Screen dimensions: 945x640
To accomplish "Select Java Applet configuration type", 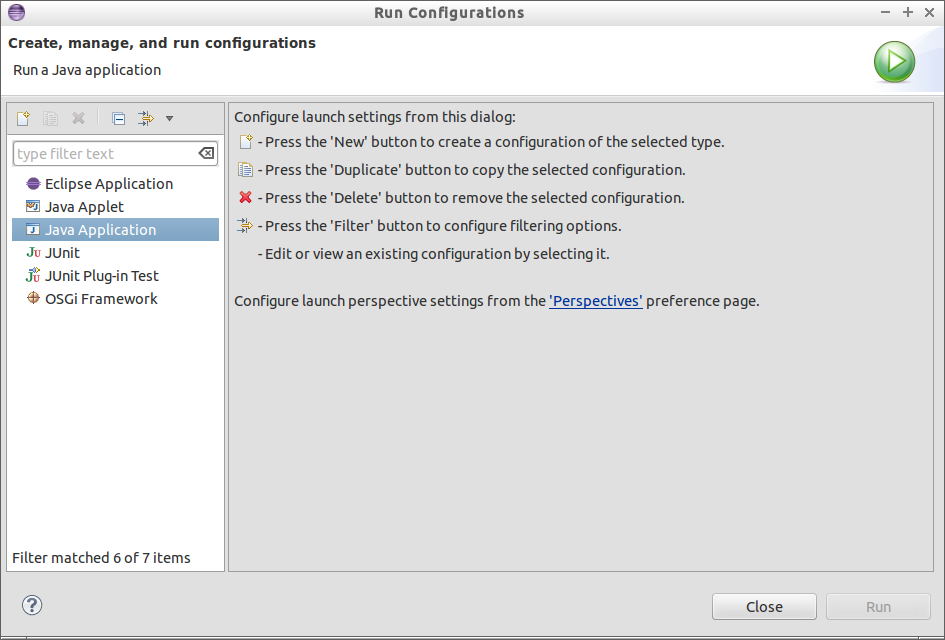I will coord(84,207).
